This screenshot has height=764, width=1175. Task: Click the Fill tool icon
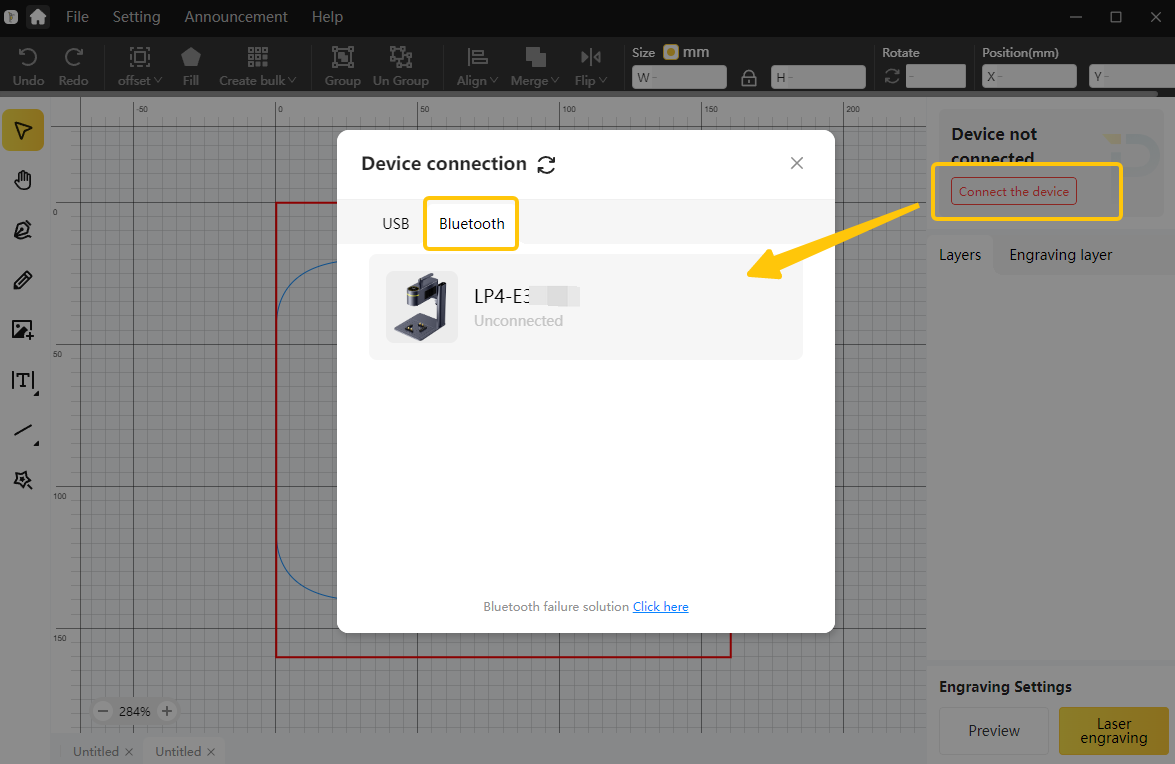[190, 66]
